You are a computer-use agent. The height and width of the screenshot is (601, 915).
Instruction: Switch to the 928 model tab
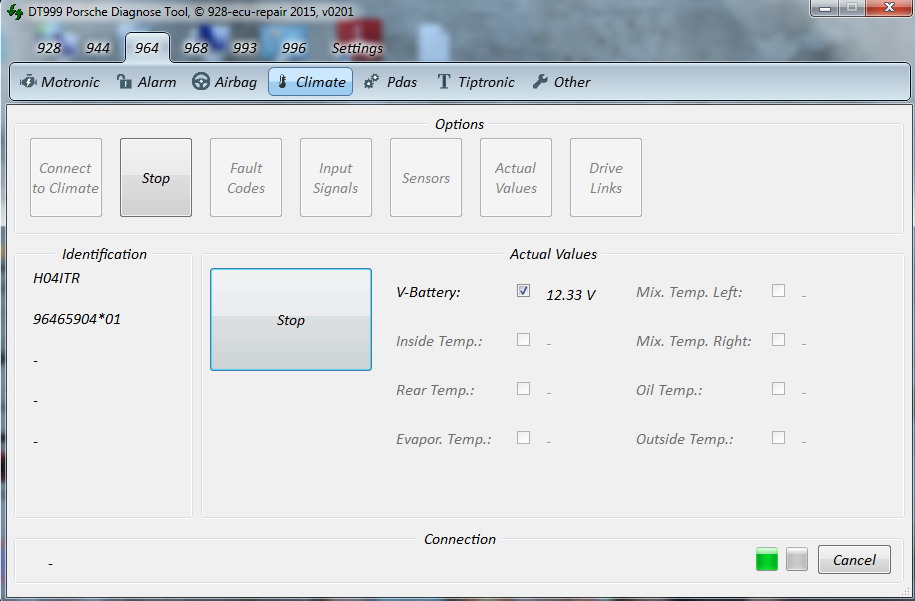[x=49, y=48]
